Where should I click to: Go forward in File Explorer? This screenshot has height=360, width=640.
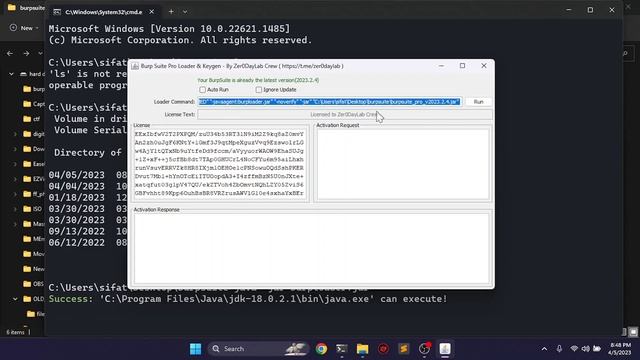(26, 53)
